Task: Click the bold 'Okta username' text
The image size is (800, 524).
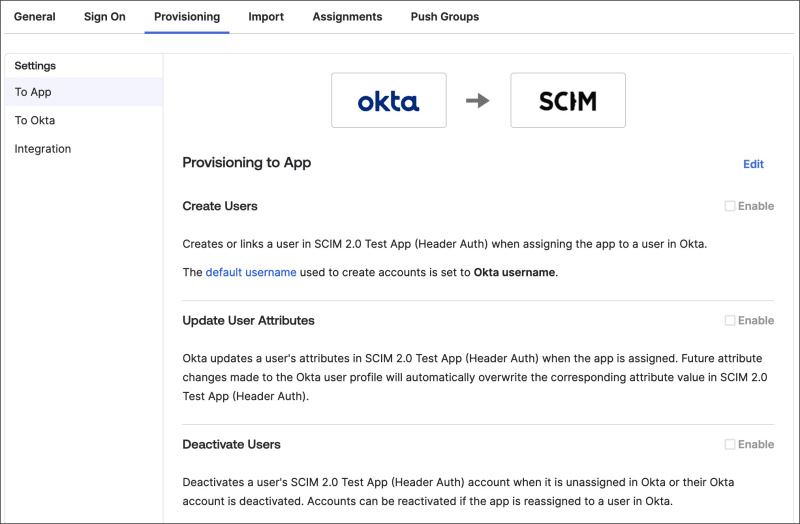Action: 514,272
